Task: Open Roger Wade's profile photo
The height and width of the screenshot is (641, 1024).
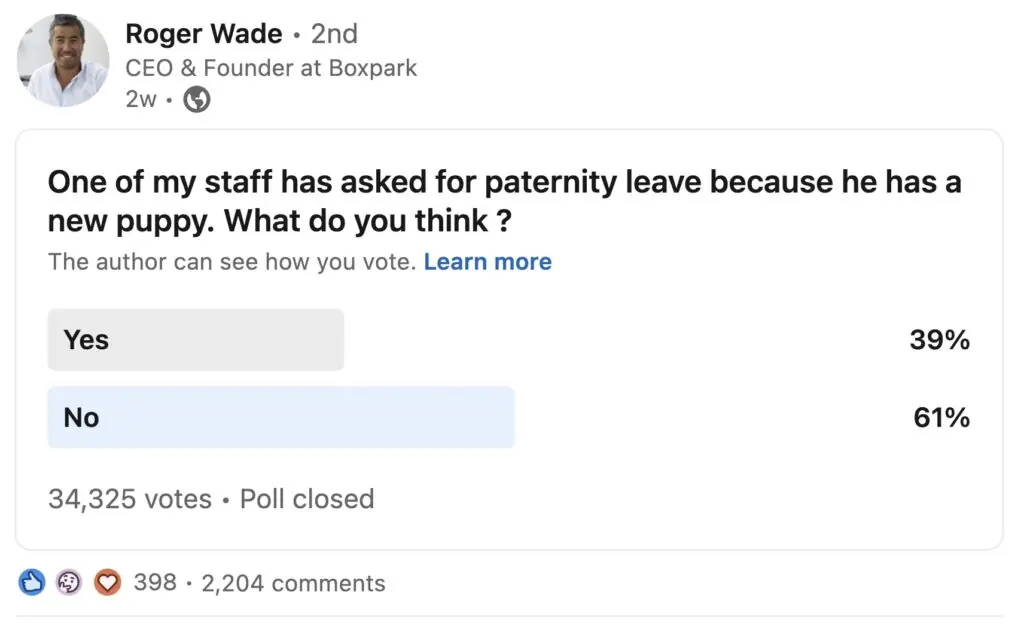Action: 62,60
